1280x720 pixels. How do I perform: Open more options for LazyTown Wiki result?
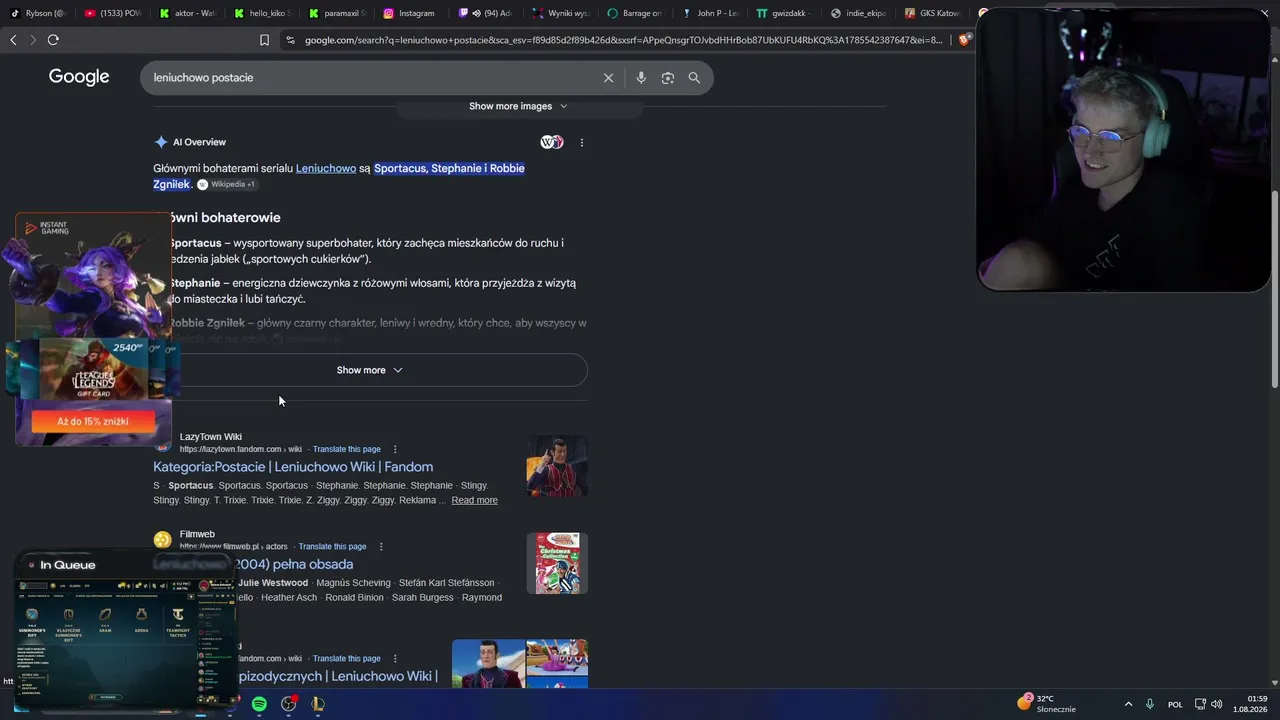click(395, 449)
